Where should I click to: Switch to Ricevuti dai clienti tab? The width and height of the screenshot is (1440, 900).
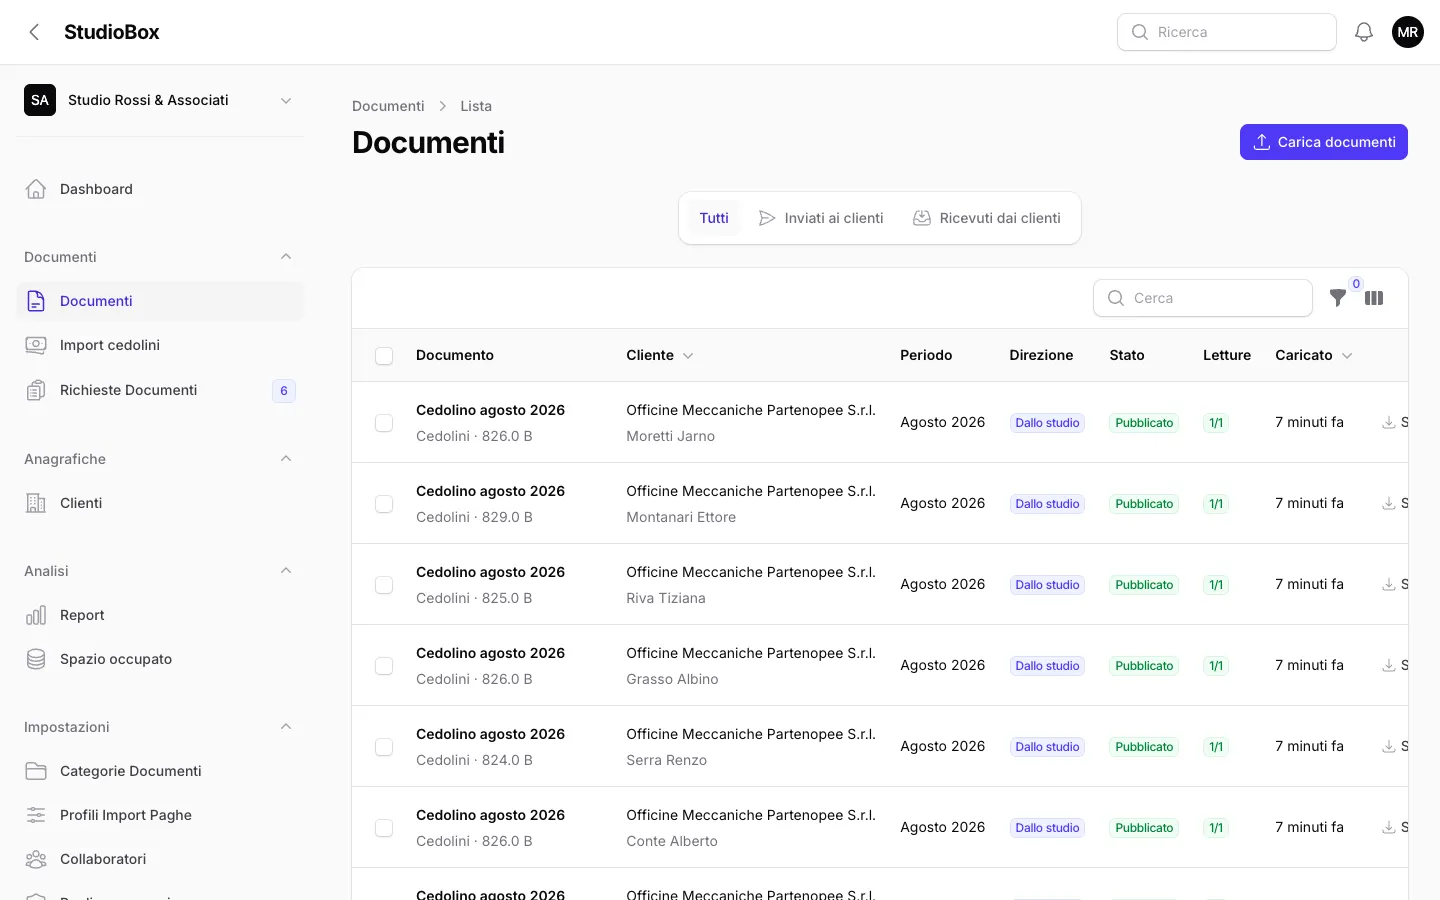(x=987, y=218)
